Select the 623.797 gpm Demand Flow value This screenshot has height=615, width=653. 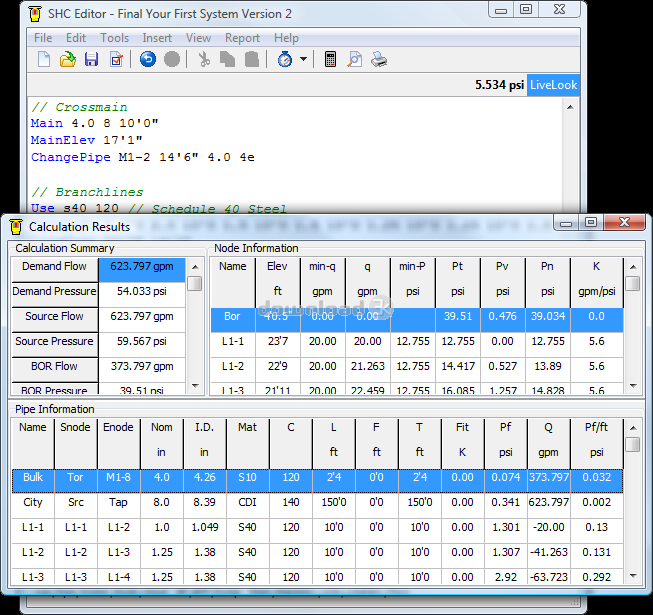(x=142, y=270)
